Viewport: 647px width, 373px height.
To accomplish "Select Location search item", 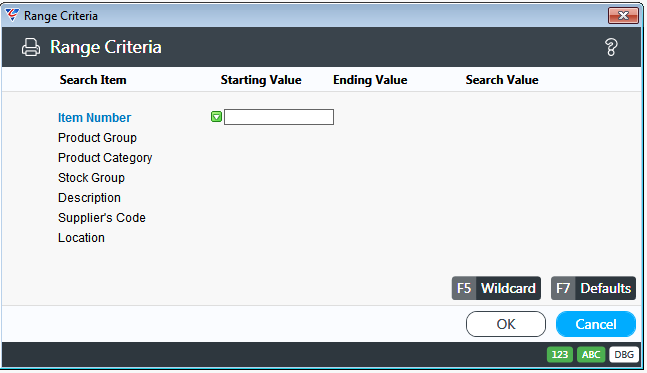I will (81, 238).
